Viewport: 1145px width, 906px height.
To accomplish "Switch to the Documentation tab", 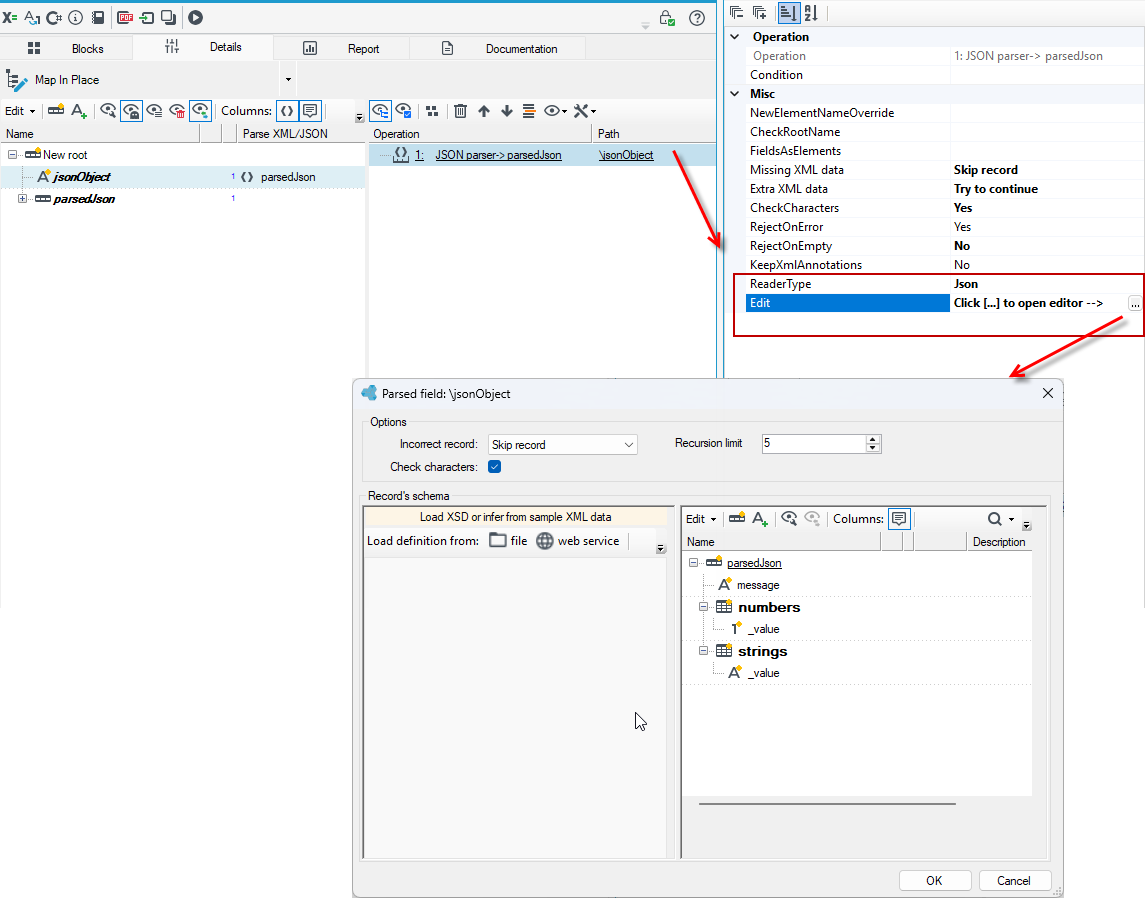I will point(498,48).
